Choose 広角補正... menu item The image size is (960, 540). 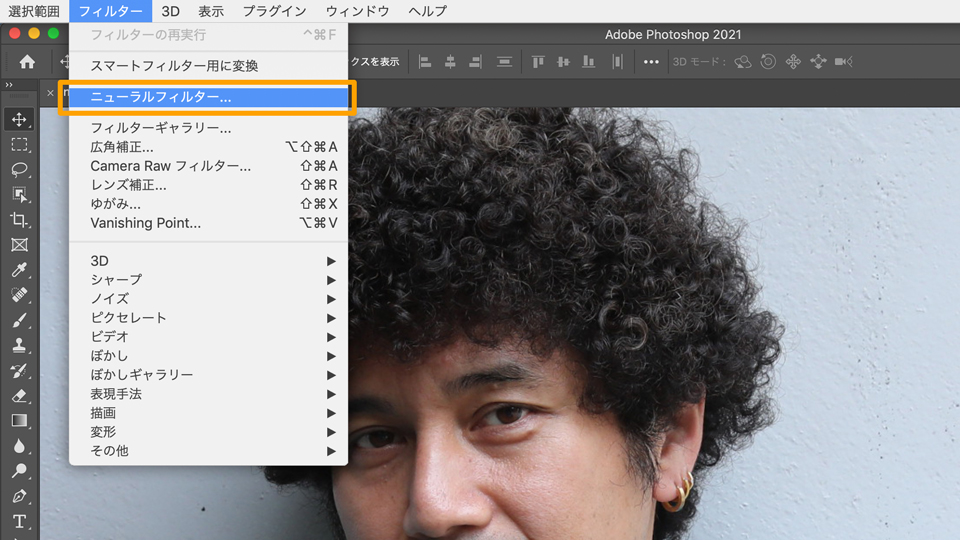pos(208,147)
